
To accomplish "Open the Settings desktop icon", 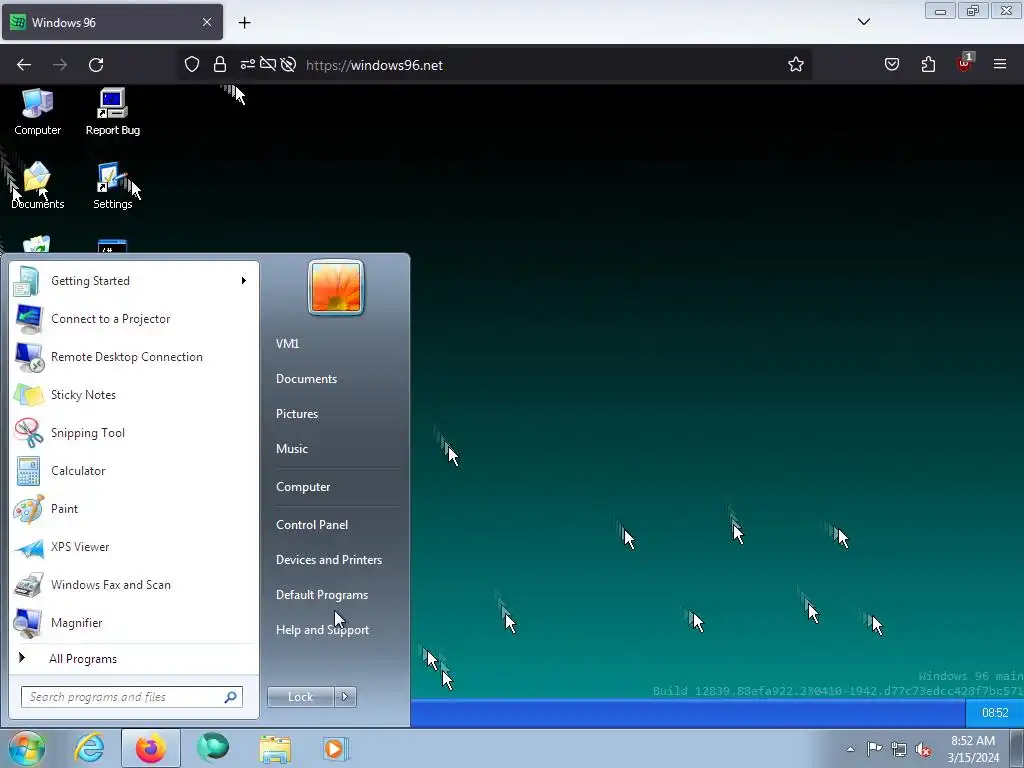I will (112, 185).
